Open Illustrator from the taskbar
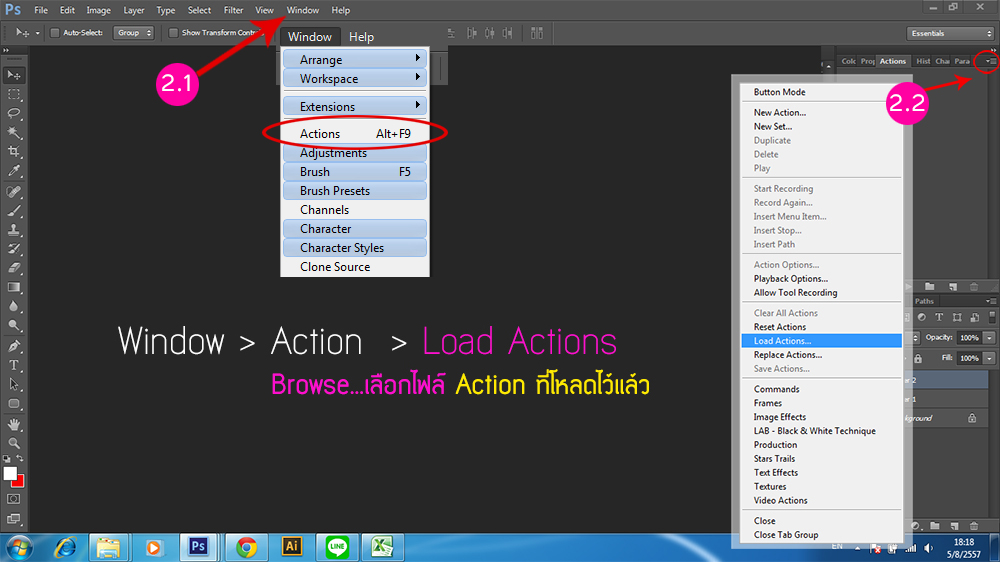Image resolution: width=1000 pixels, height=562 pixels. point(291,547)
